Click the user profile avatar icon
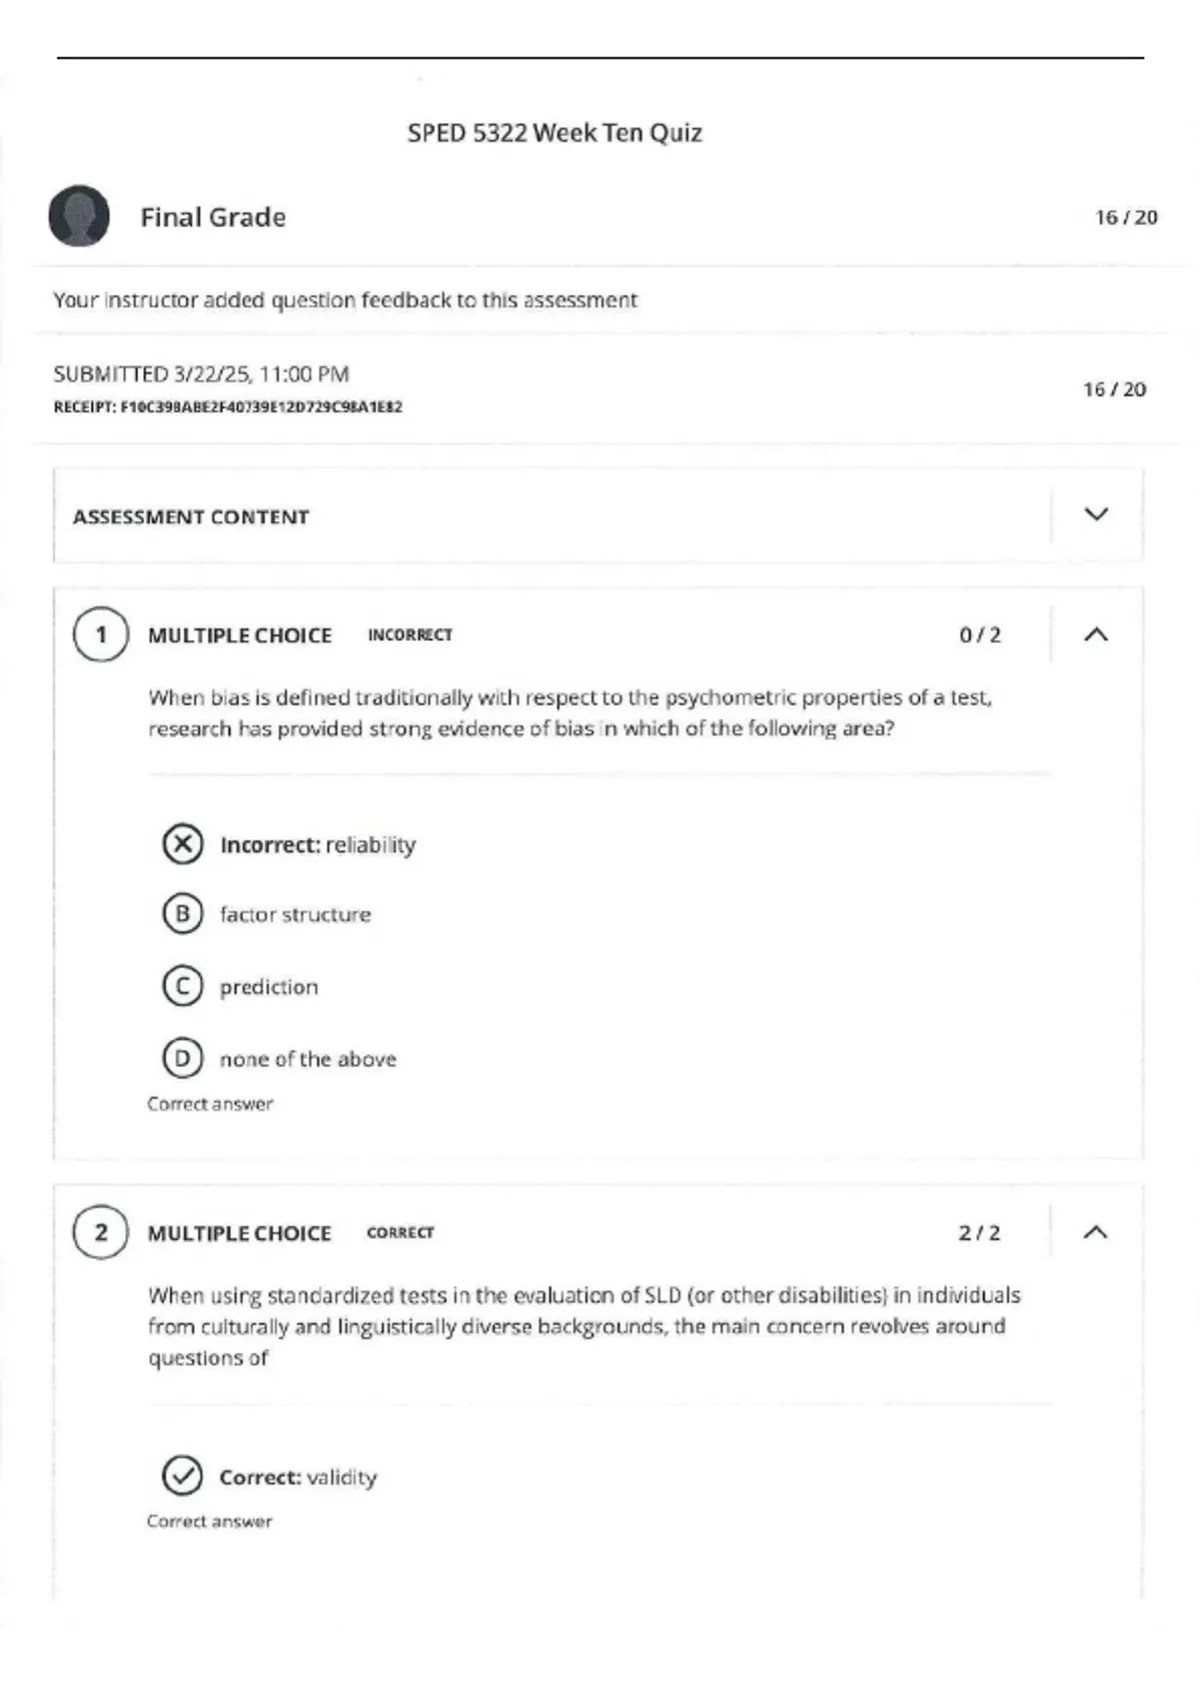The image size is (1200, 1700). pyautogui.click(x=79, y=216)
